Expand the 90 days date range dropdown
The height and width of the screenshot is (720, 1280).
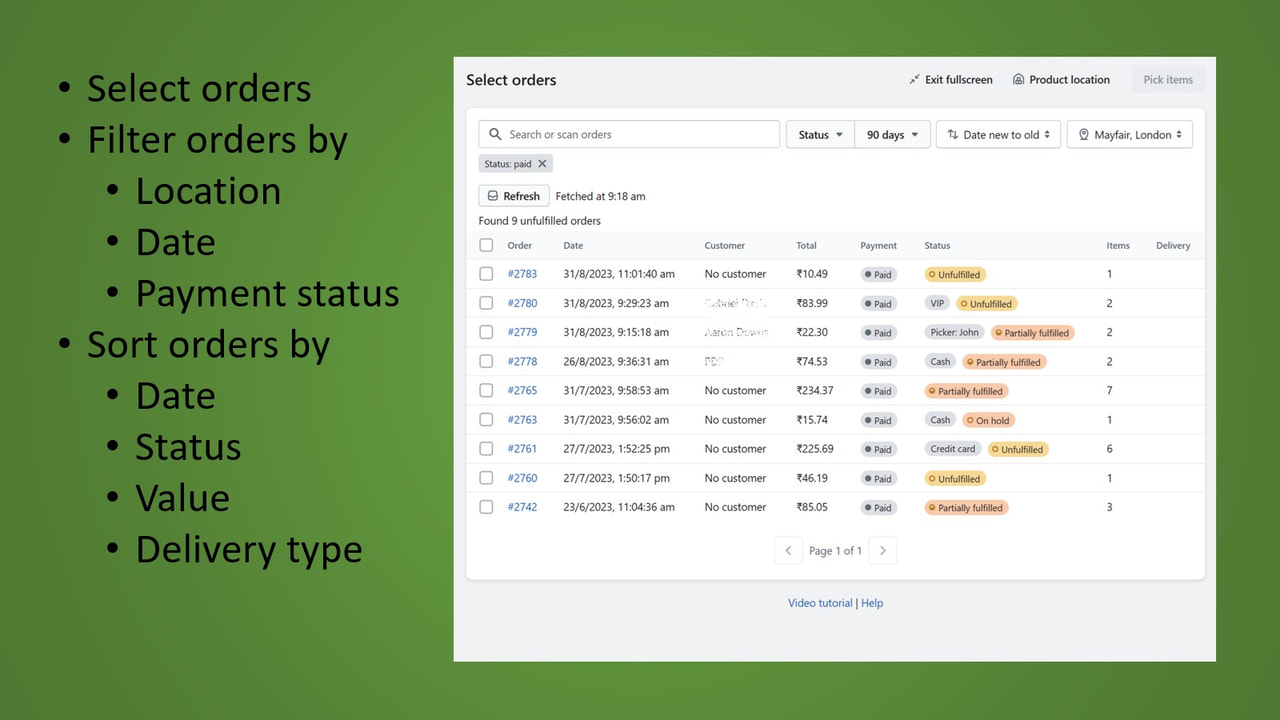[891, 133]
